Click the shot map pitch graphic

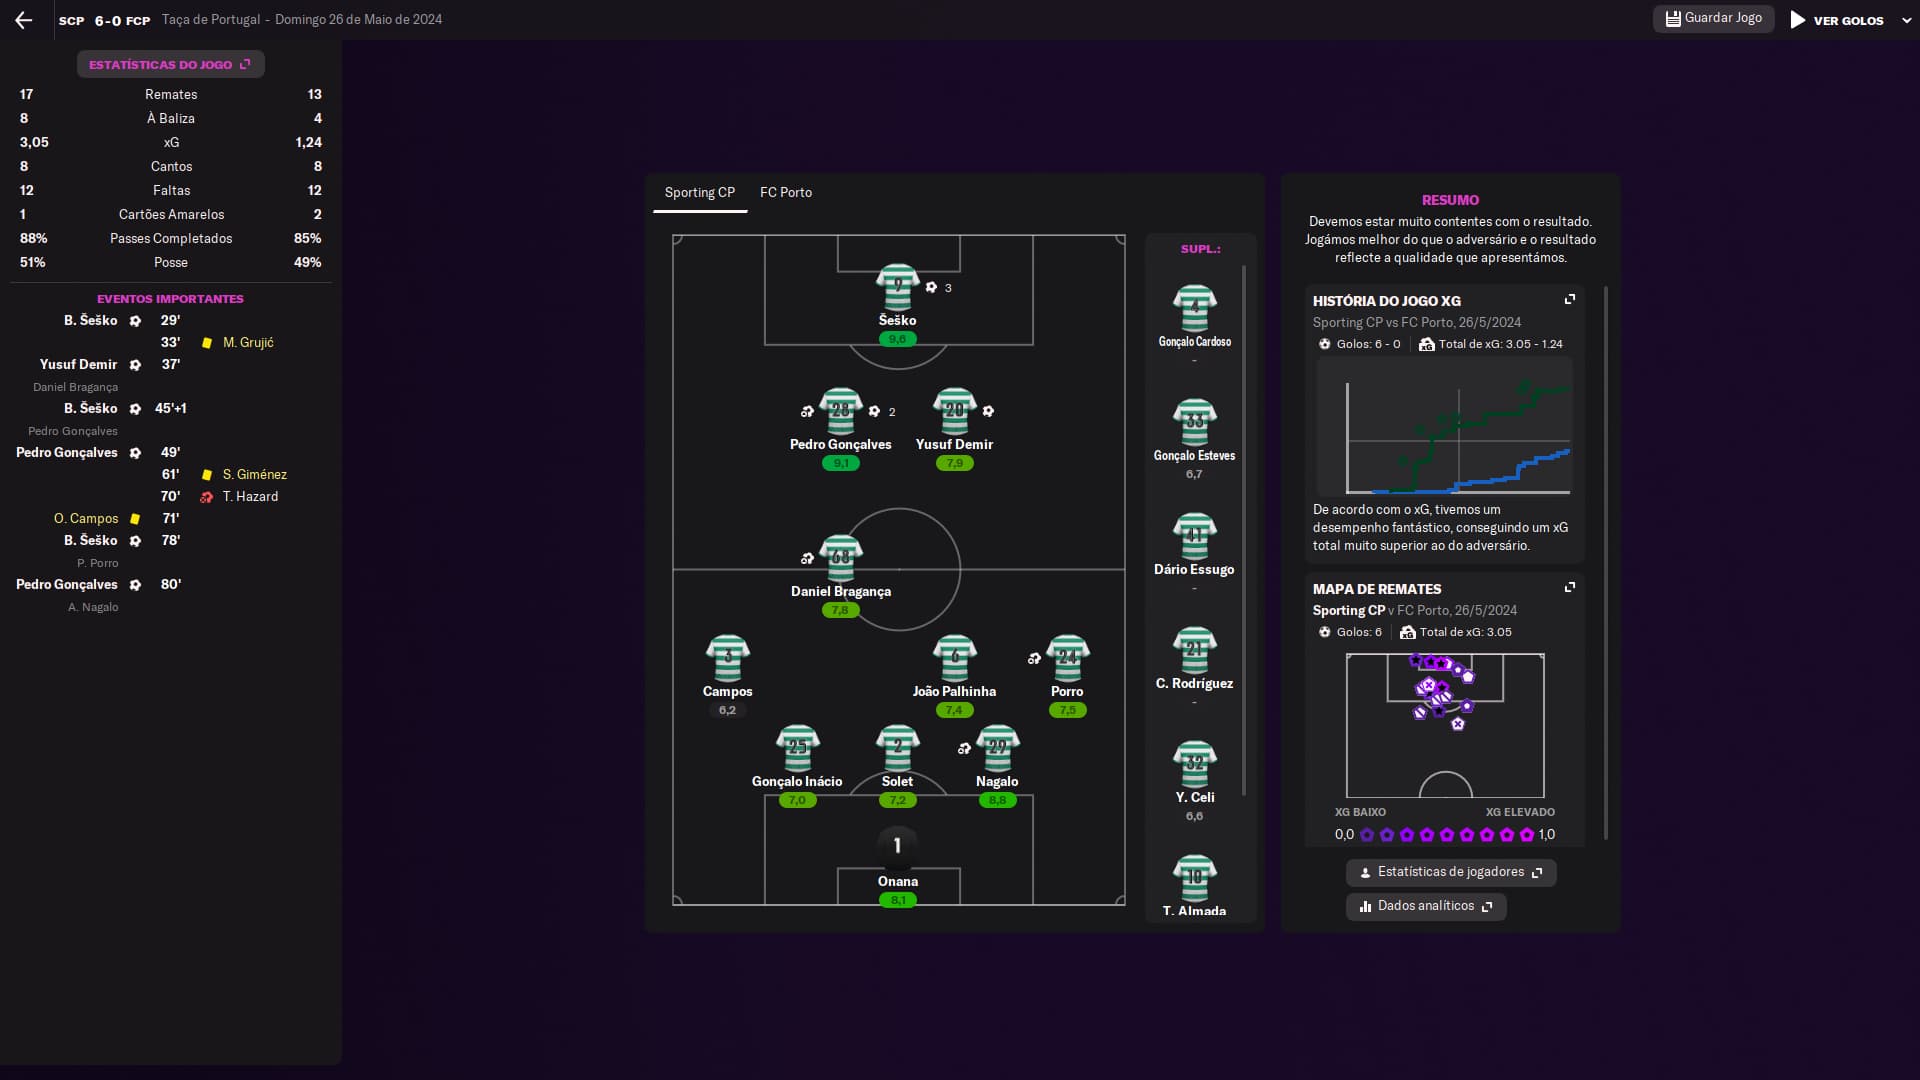click(x=1445, y=725)
